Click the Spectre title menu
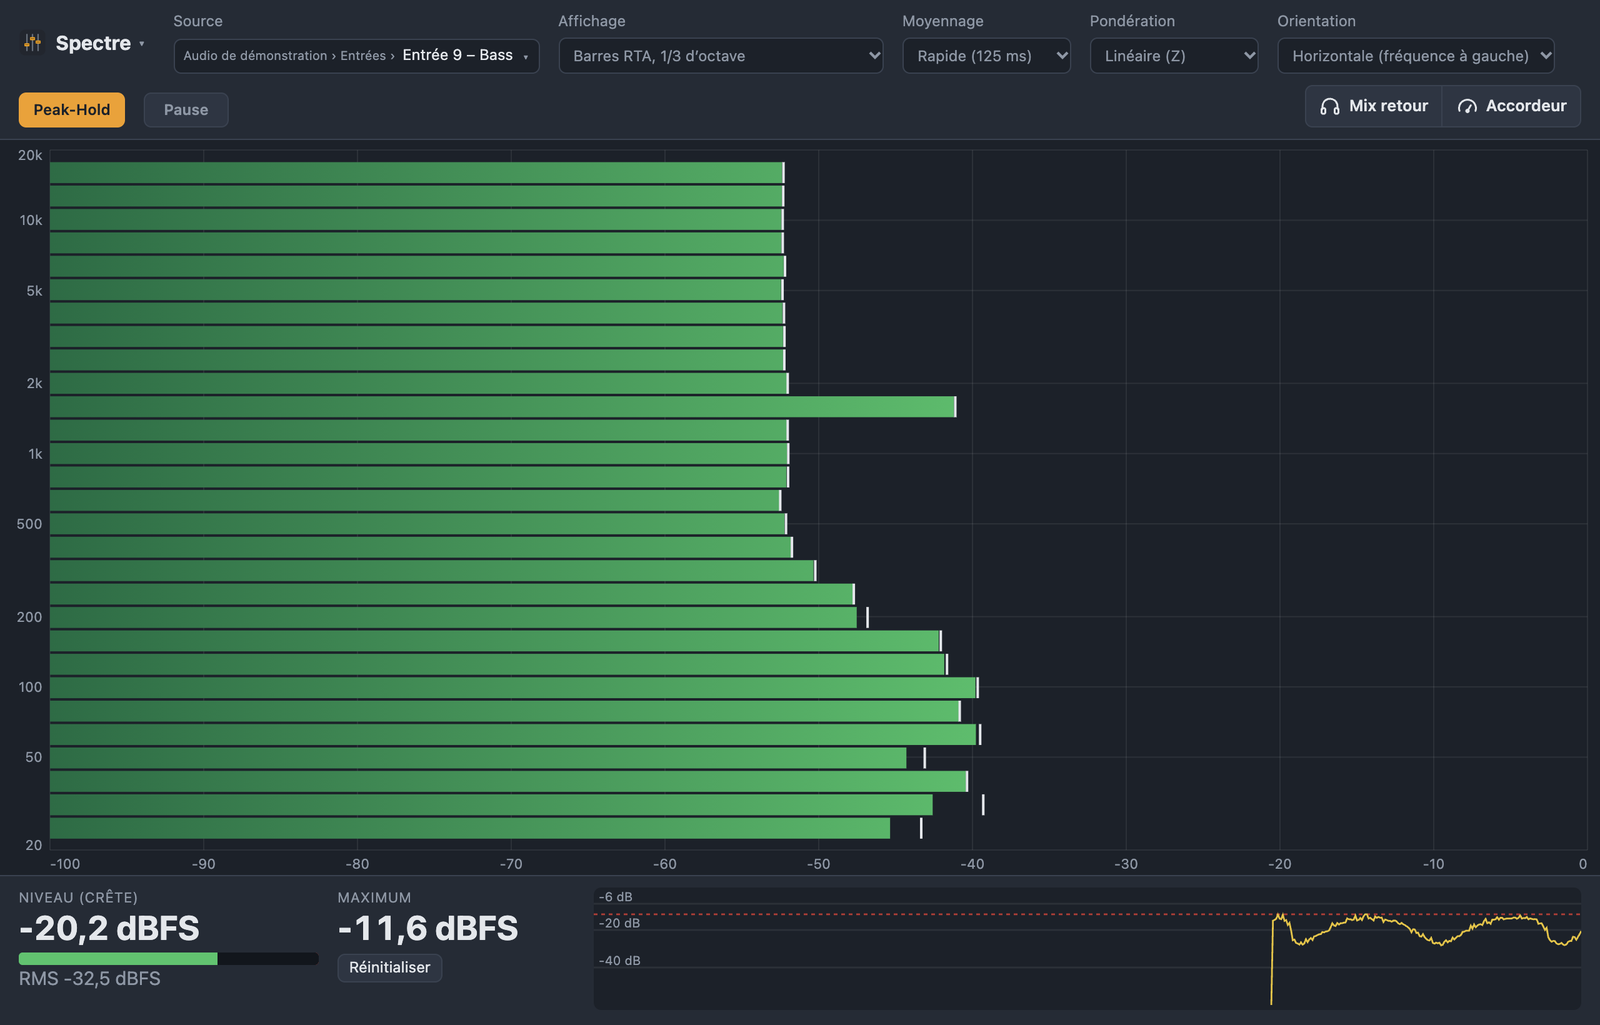The height and width of the screenshot is (1025, 1600). (93, 43)
